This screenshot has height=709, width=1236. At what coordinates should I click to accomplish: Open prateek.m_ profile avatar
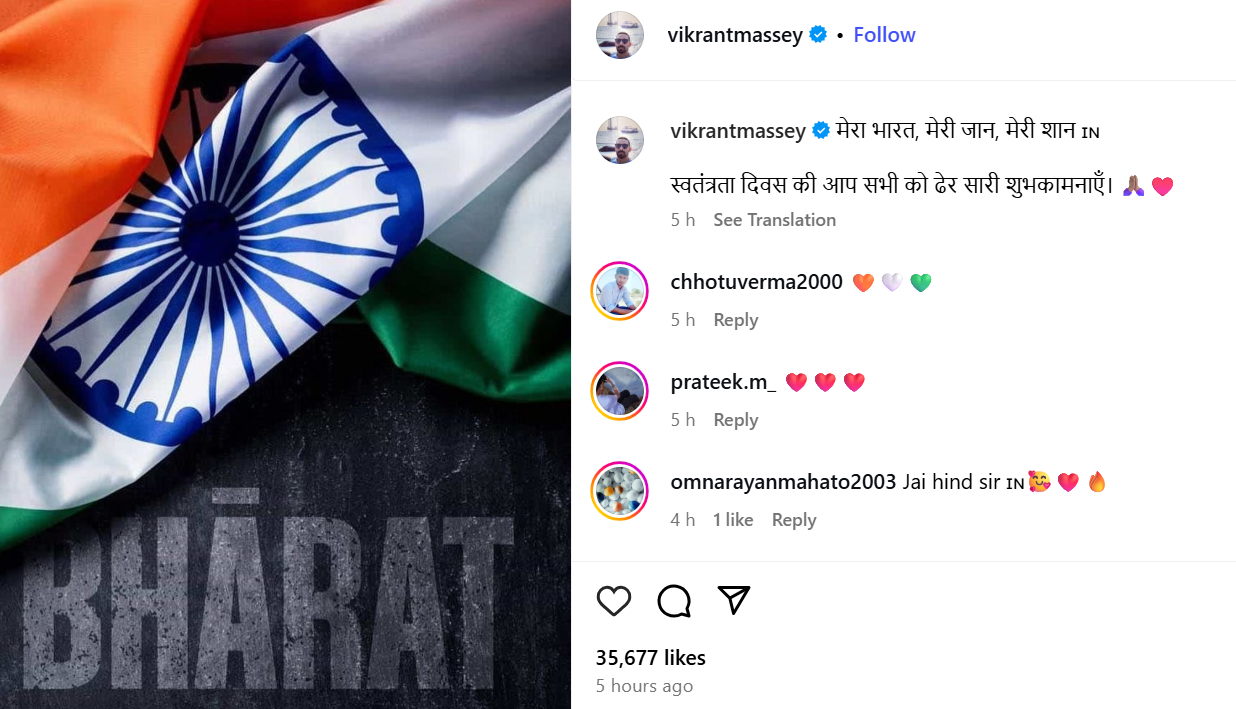(620, 391)
